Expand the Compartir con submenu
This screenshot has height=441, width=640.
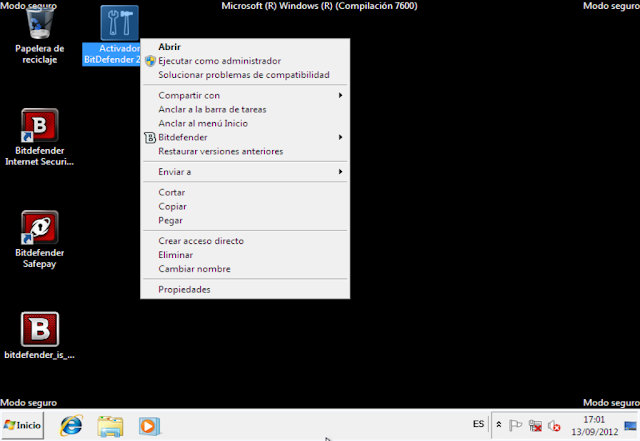[x=245, y=96]
